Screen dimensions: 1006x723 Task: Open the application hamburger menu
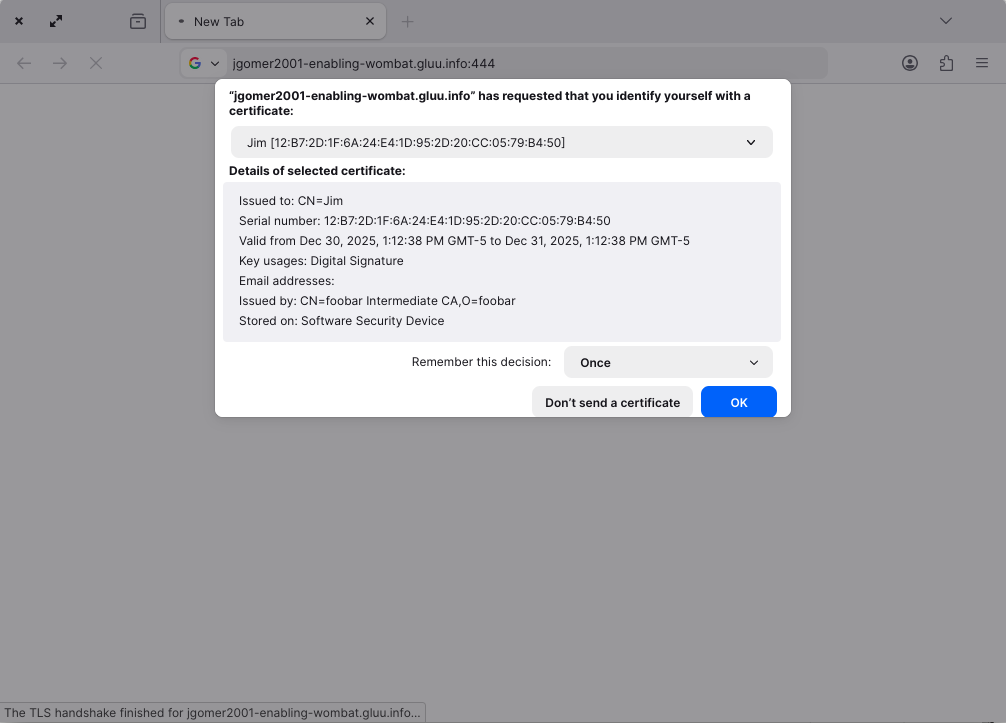pos(981,62)
